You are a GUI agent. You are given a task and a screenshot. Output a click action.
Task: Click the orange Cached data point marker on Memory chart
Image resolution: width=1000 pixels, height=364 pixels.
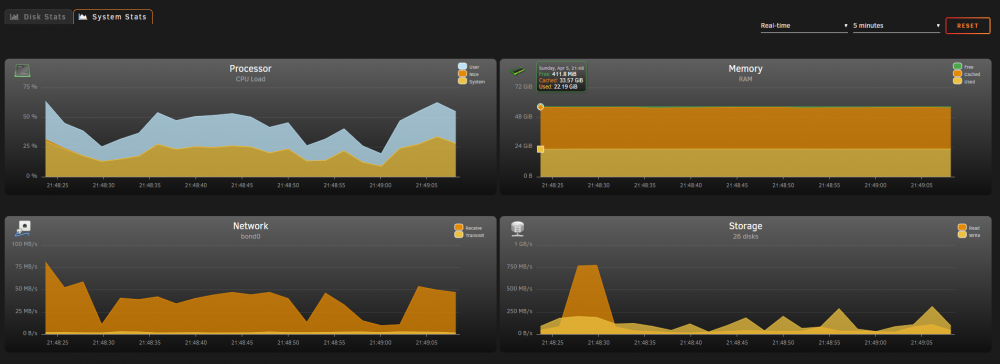540,107
